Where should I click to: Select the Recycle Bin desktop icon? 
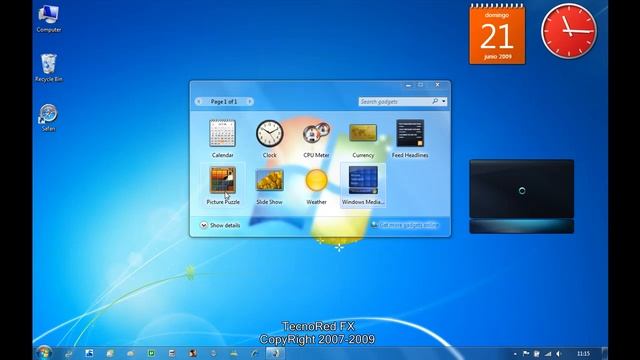(x=49, y=67)
